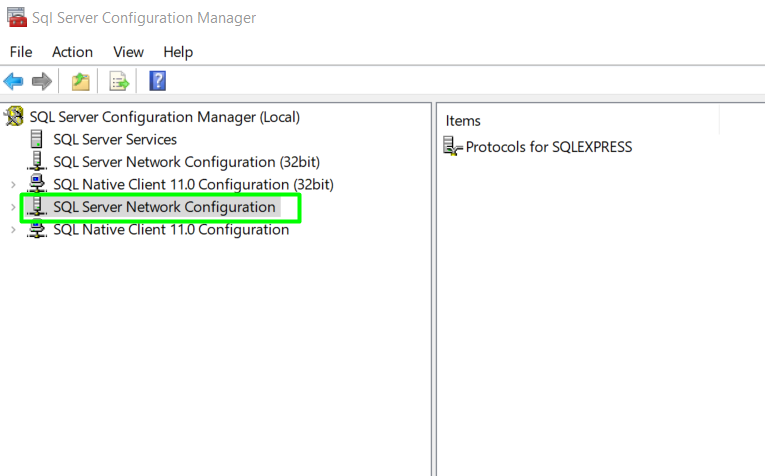Image resolution: width=765 pixels, height=476 pixels.
Task: Select SQL Server Configuration Manager (Local) root
Action: (x=164, y=117)
